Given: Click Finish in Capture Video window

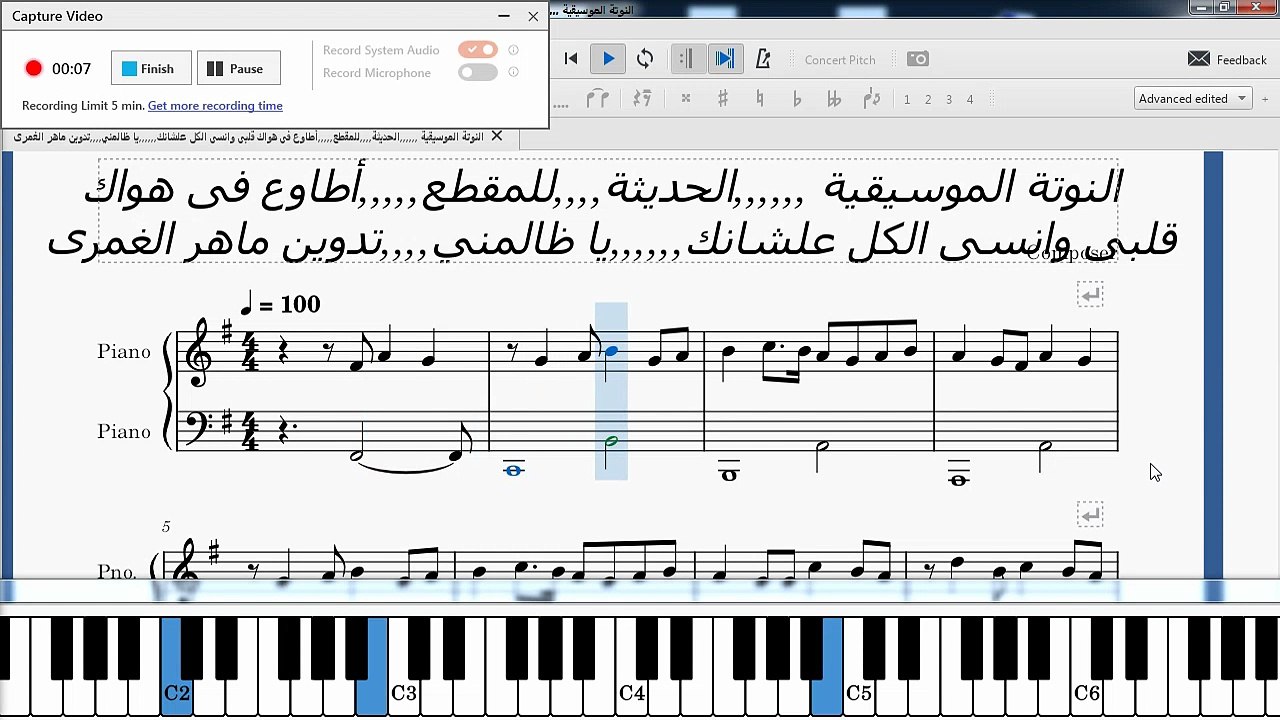Looking at the screenshot, I should pyautogui.click(x=151, y=68).
